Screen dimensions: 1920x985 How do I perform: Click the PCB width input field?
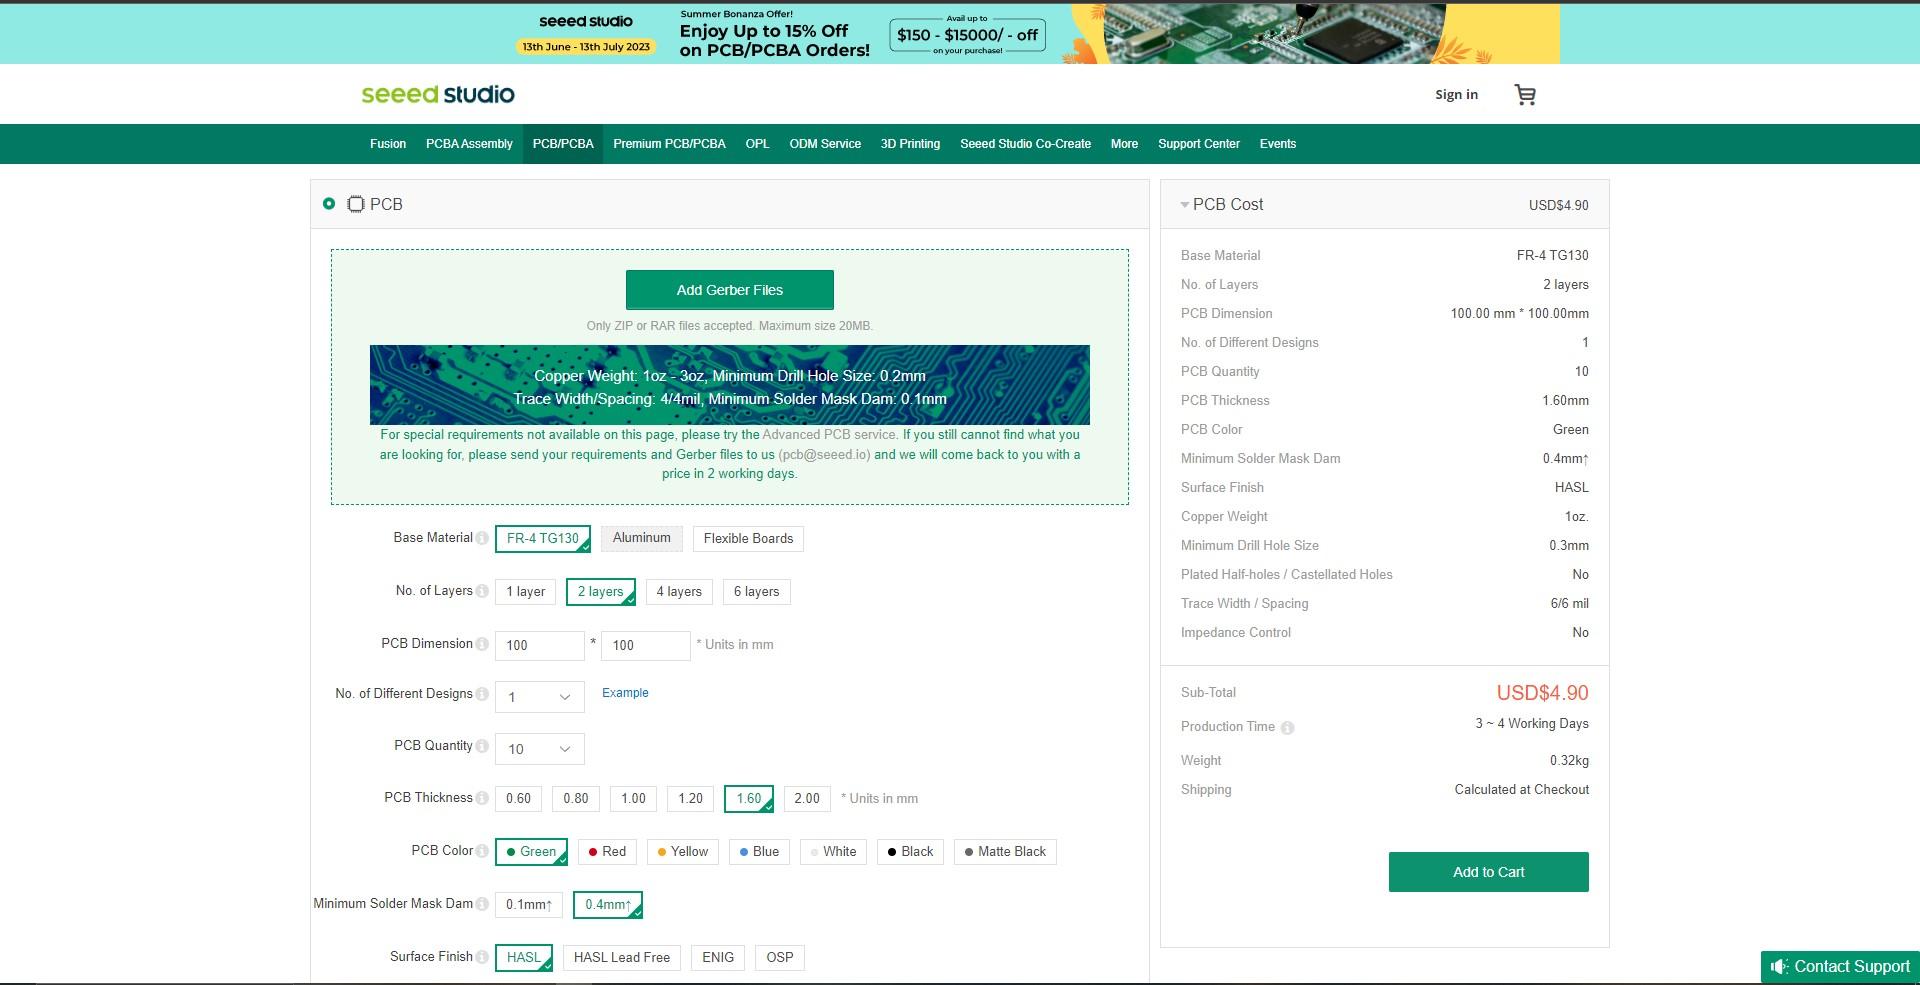pos(540,645)
